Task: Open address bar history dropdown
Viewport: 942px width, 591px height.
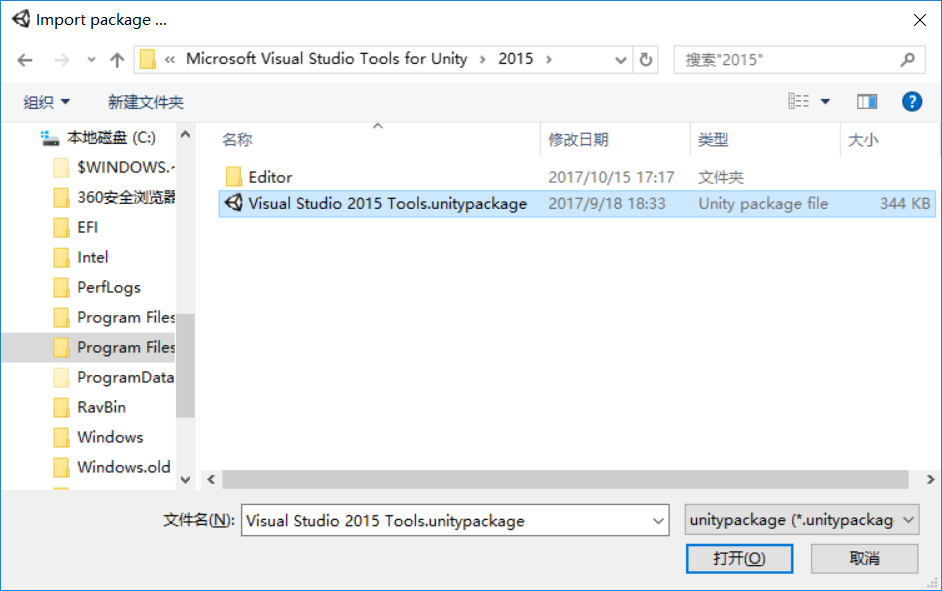Action: tap(621, 59)
